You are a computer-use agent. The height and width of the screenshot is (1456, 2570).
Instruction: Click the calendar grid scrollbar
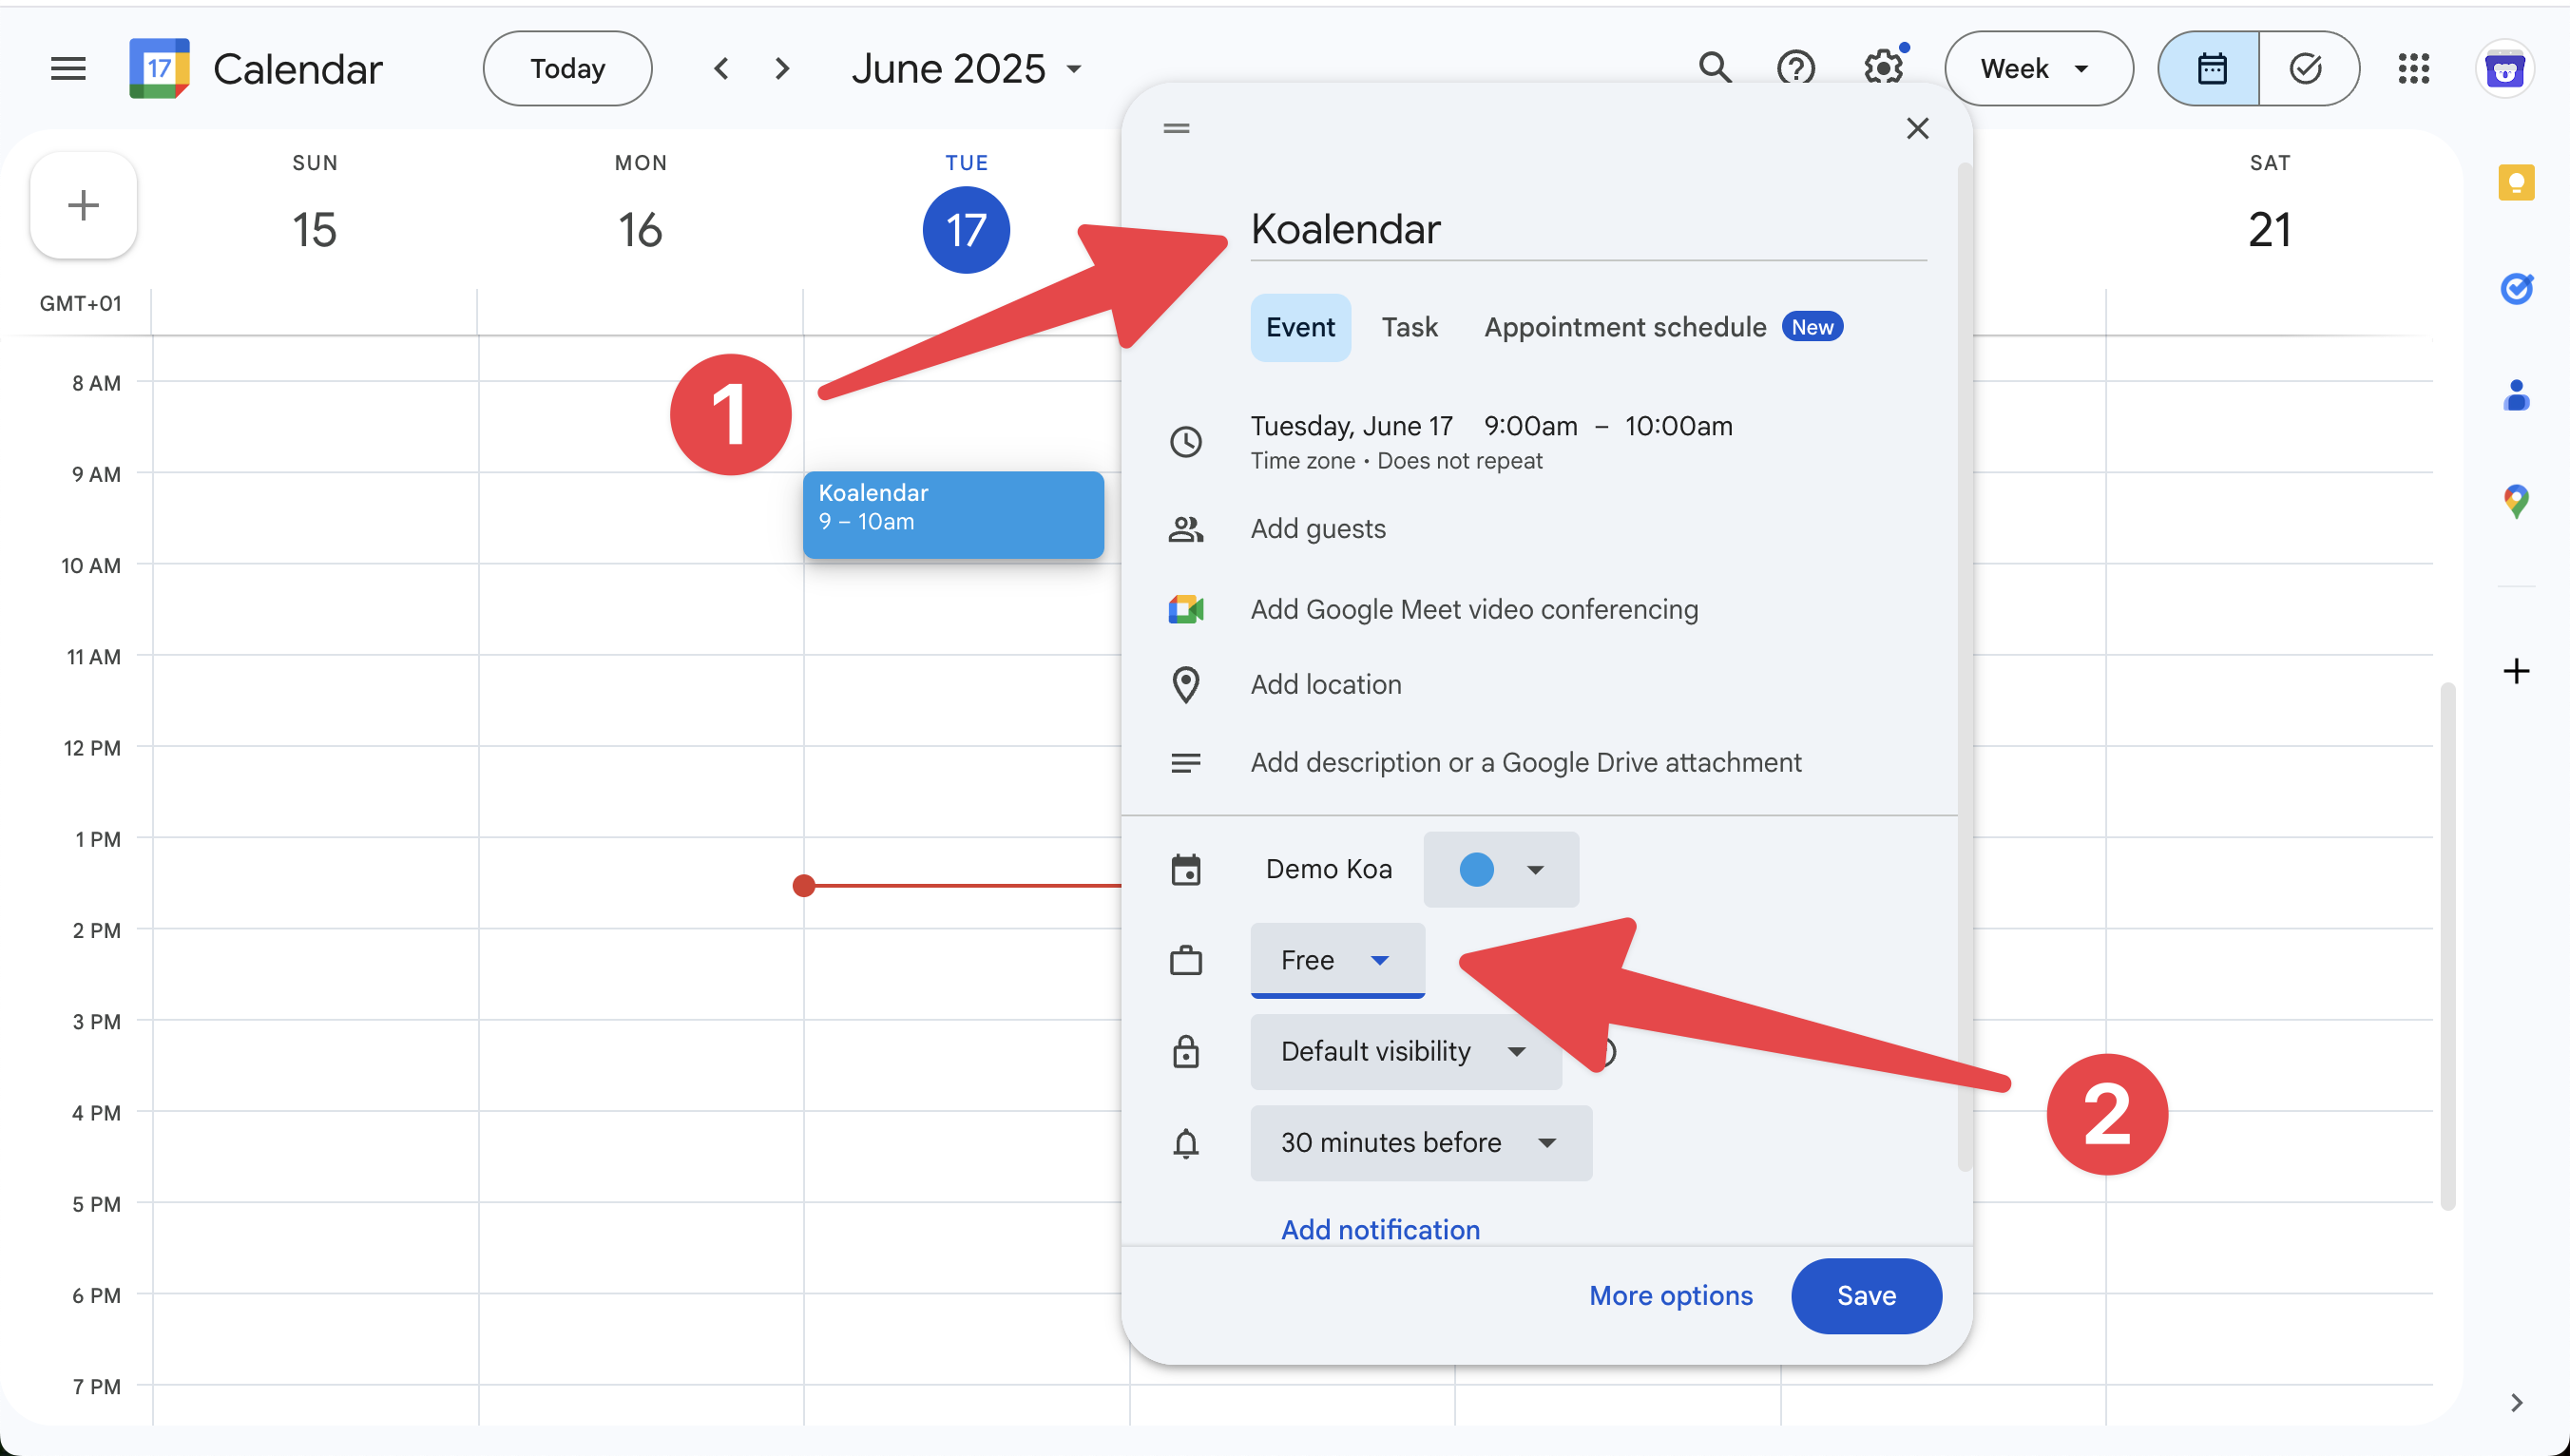pyautogui.click(x=2447, y=946)
